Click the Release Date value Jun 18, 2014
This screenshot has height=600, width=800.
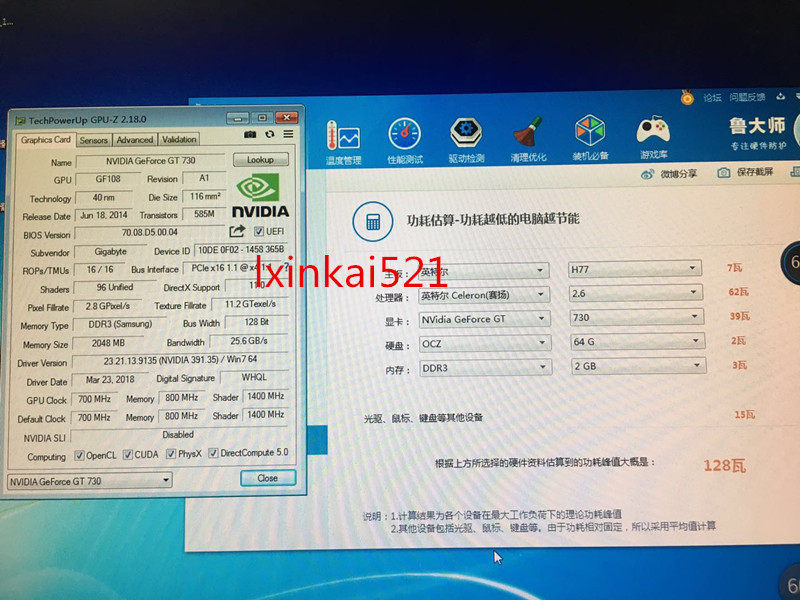[104, 215]
